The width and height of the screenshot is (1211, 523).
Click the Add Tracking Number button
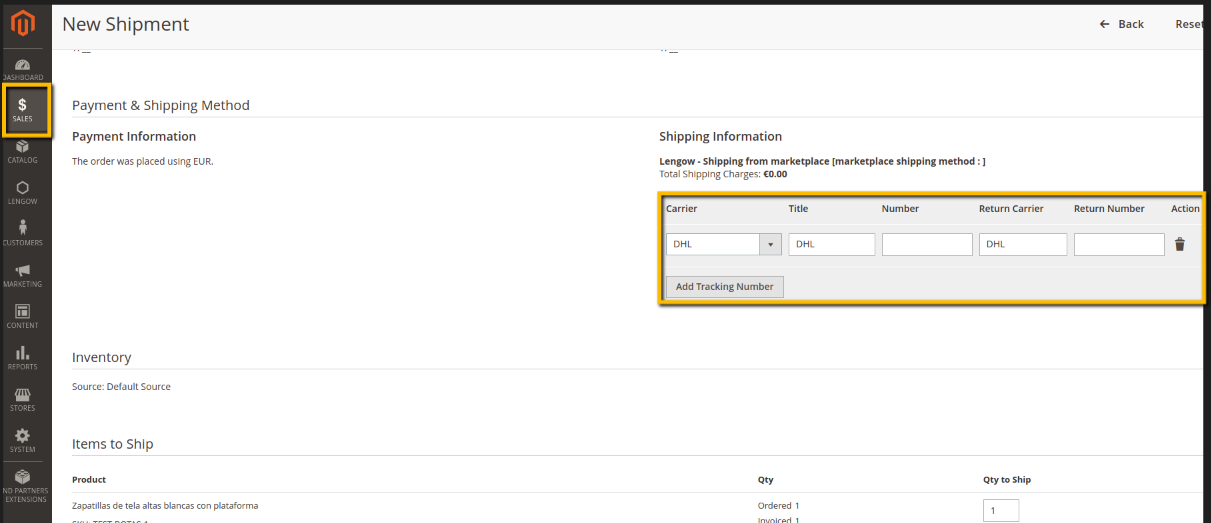pos(724,286)
